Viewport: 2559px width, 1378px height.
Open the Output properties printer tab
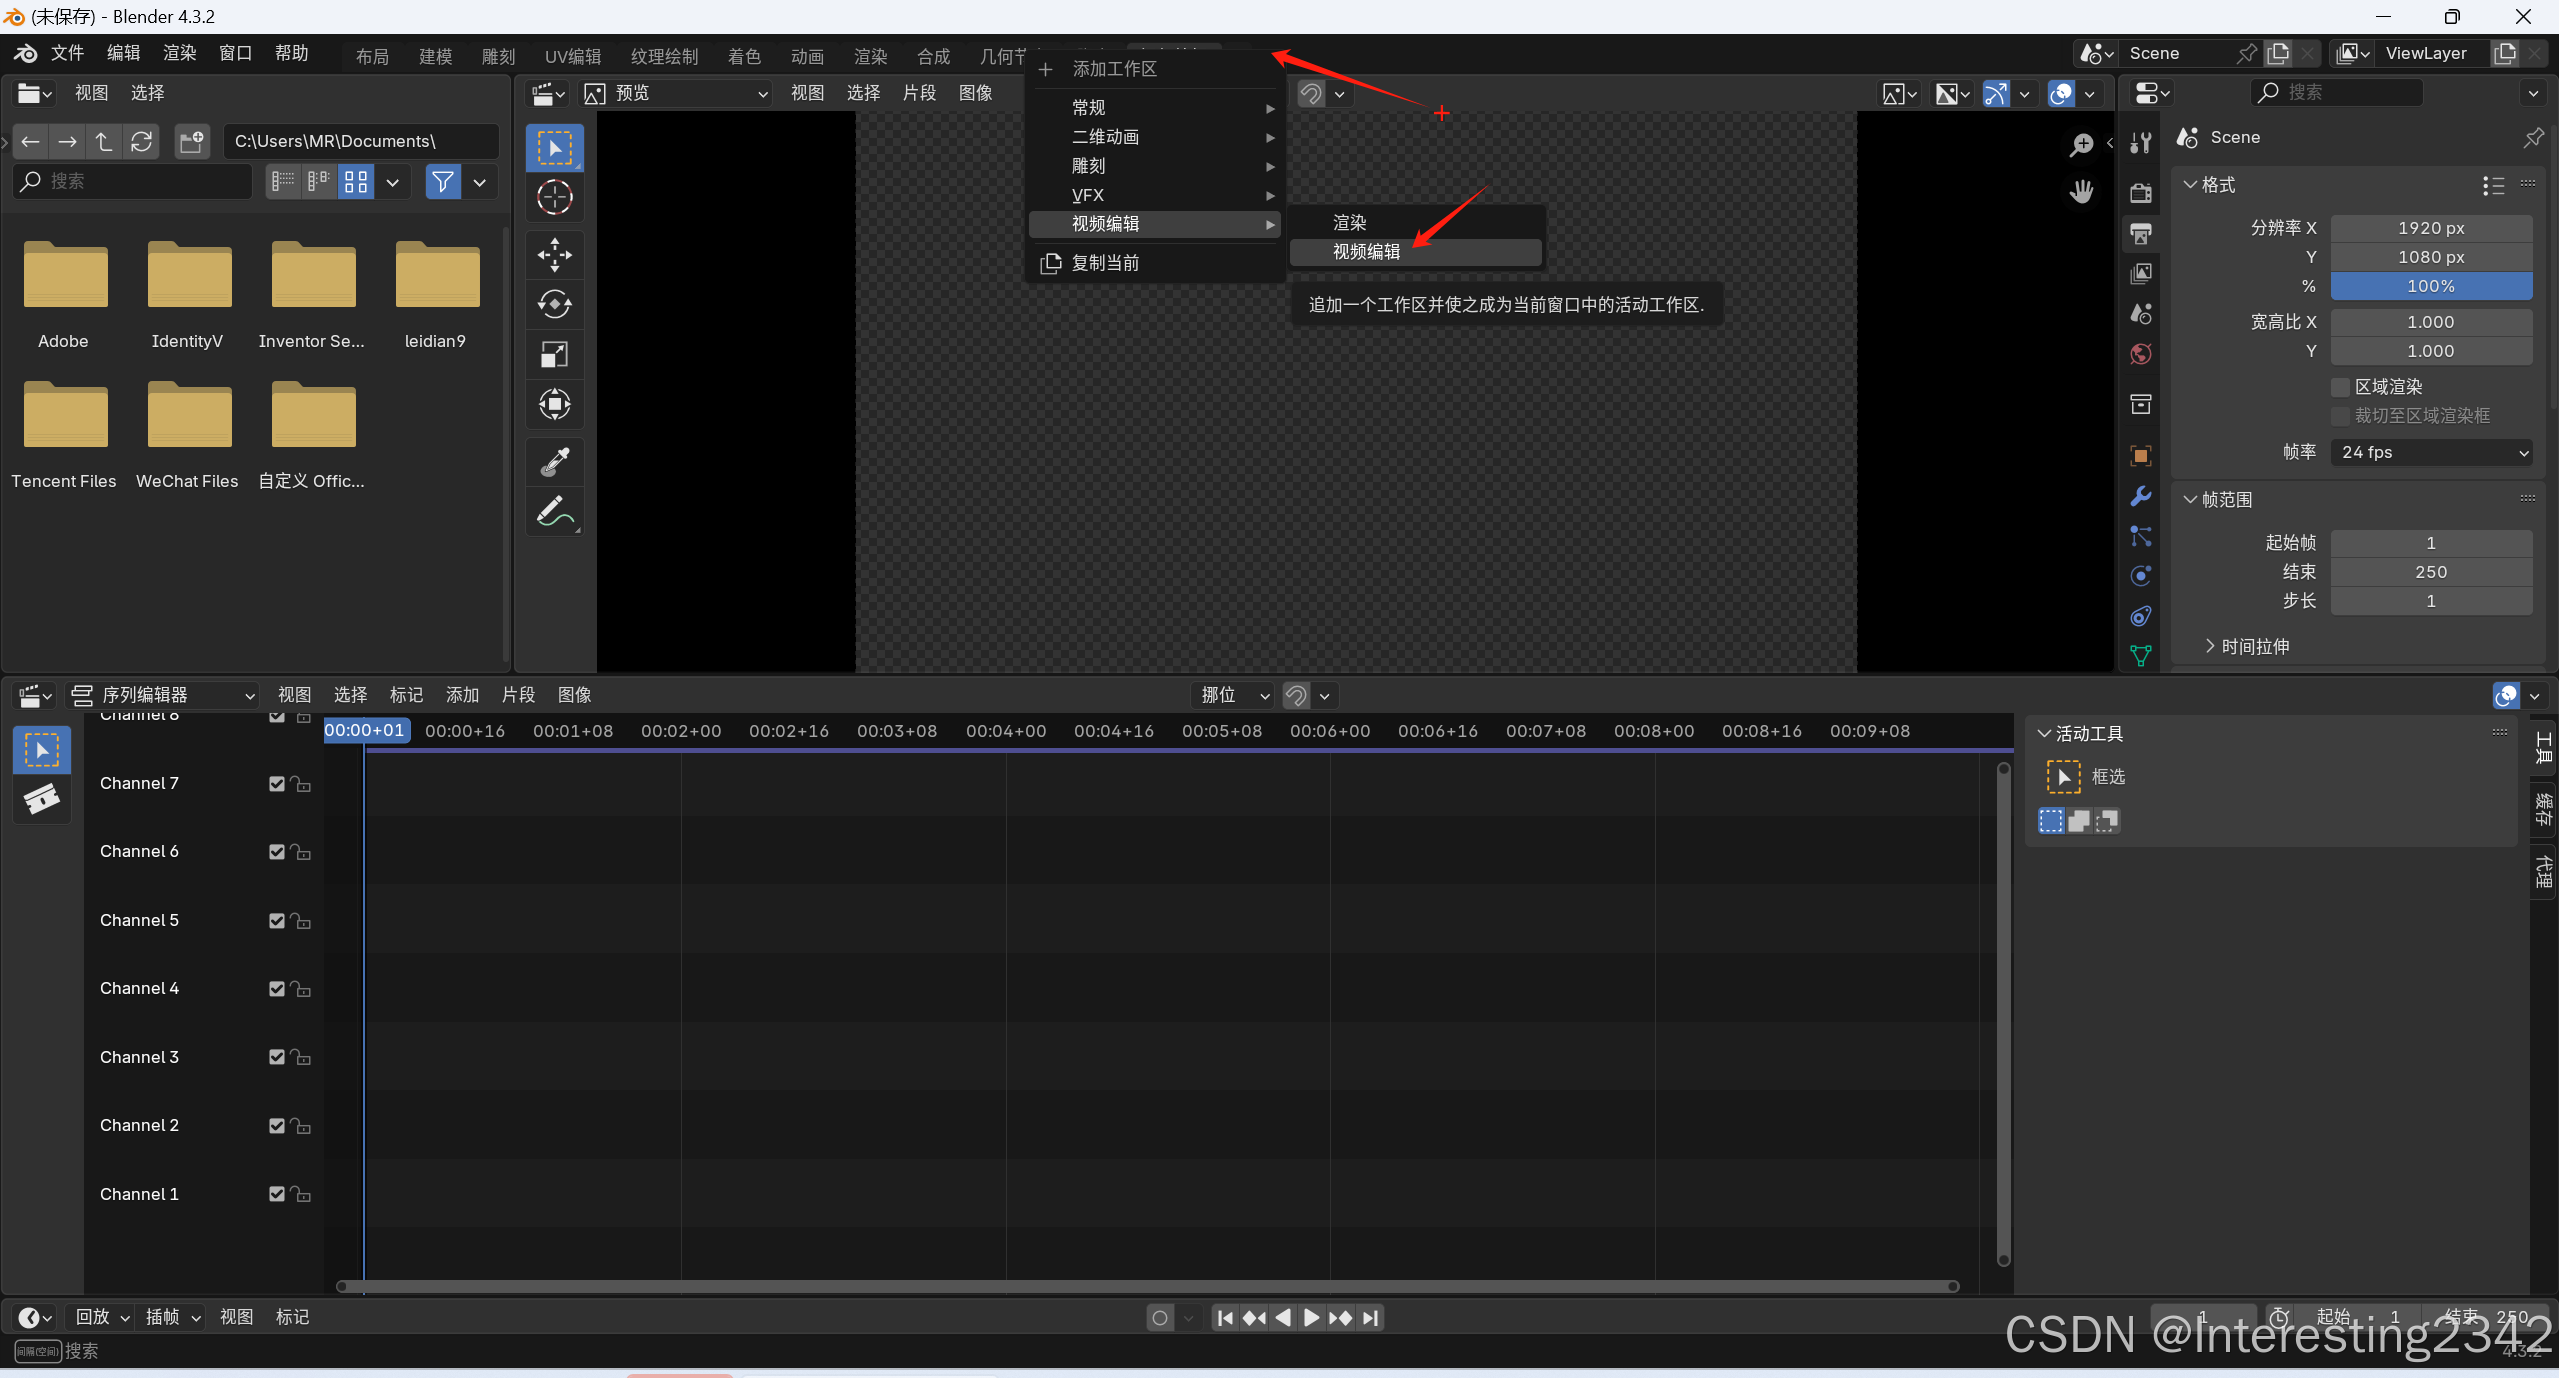(2141, 234)
